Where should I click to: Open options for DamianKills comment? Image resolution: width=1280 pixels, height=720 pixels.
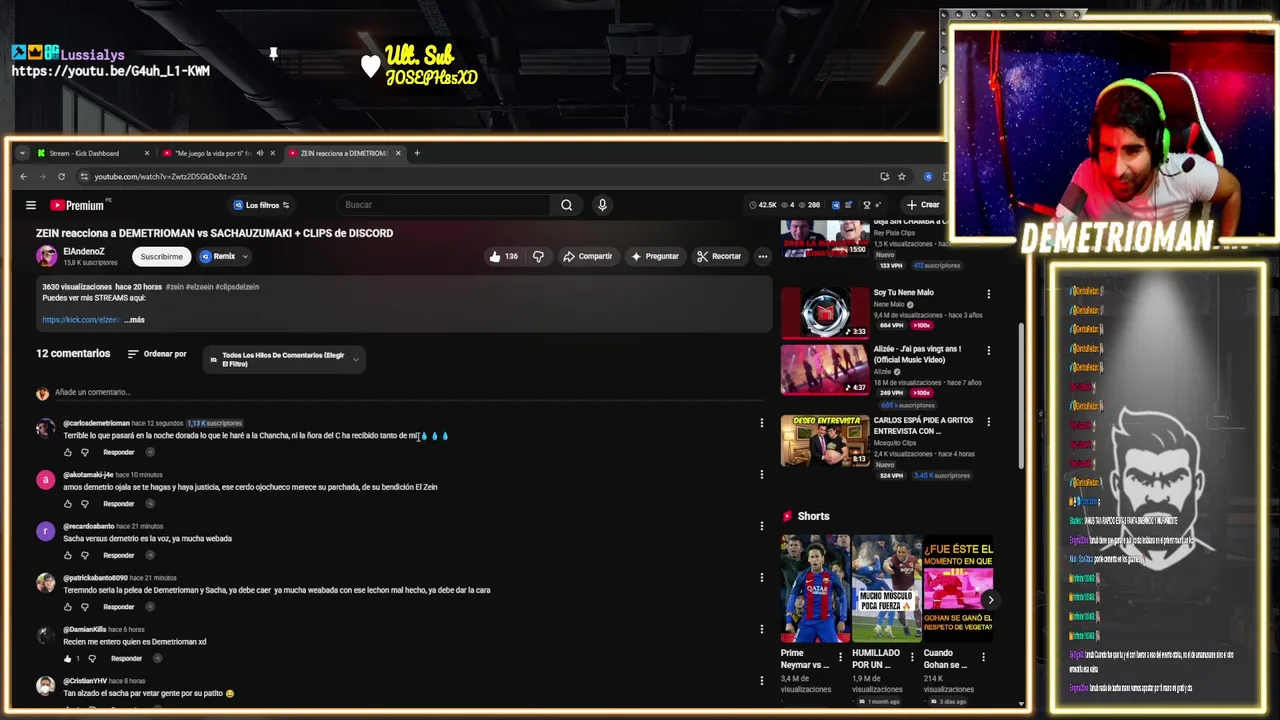point(761,629)
